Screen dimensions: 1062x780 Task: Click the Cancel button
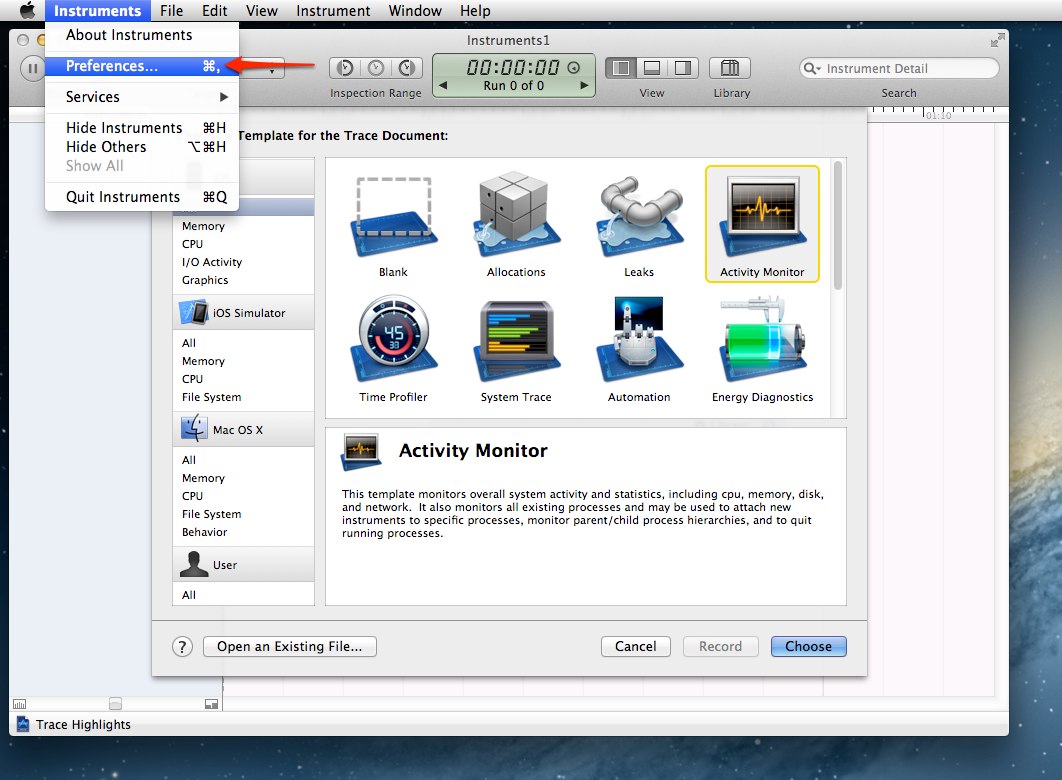(x=635, y=647)
